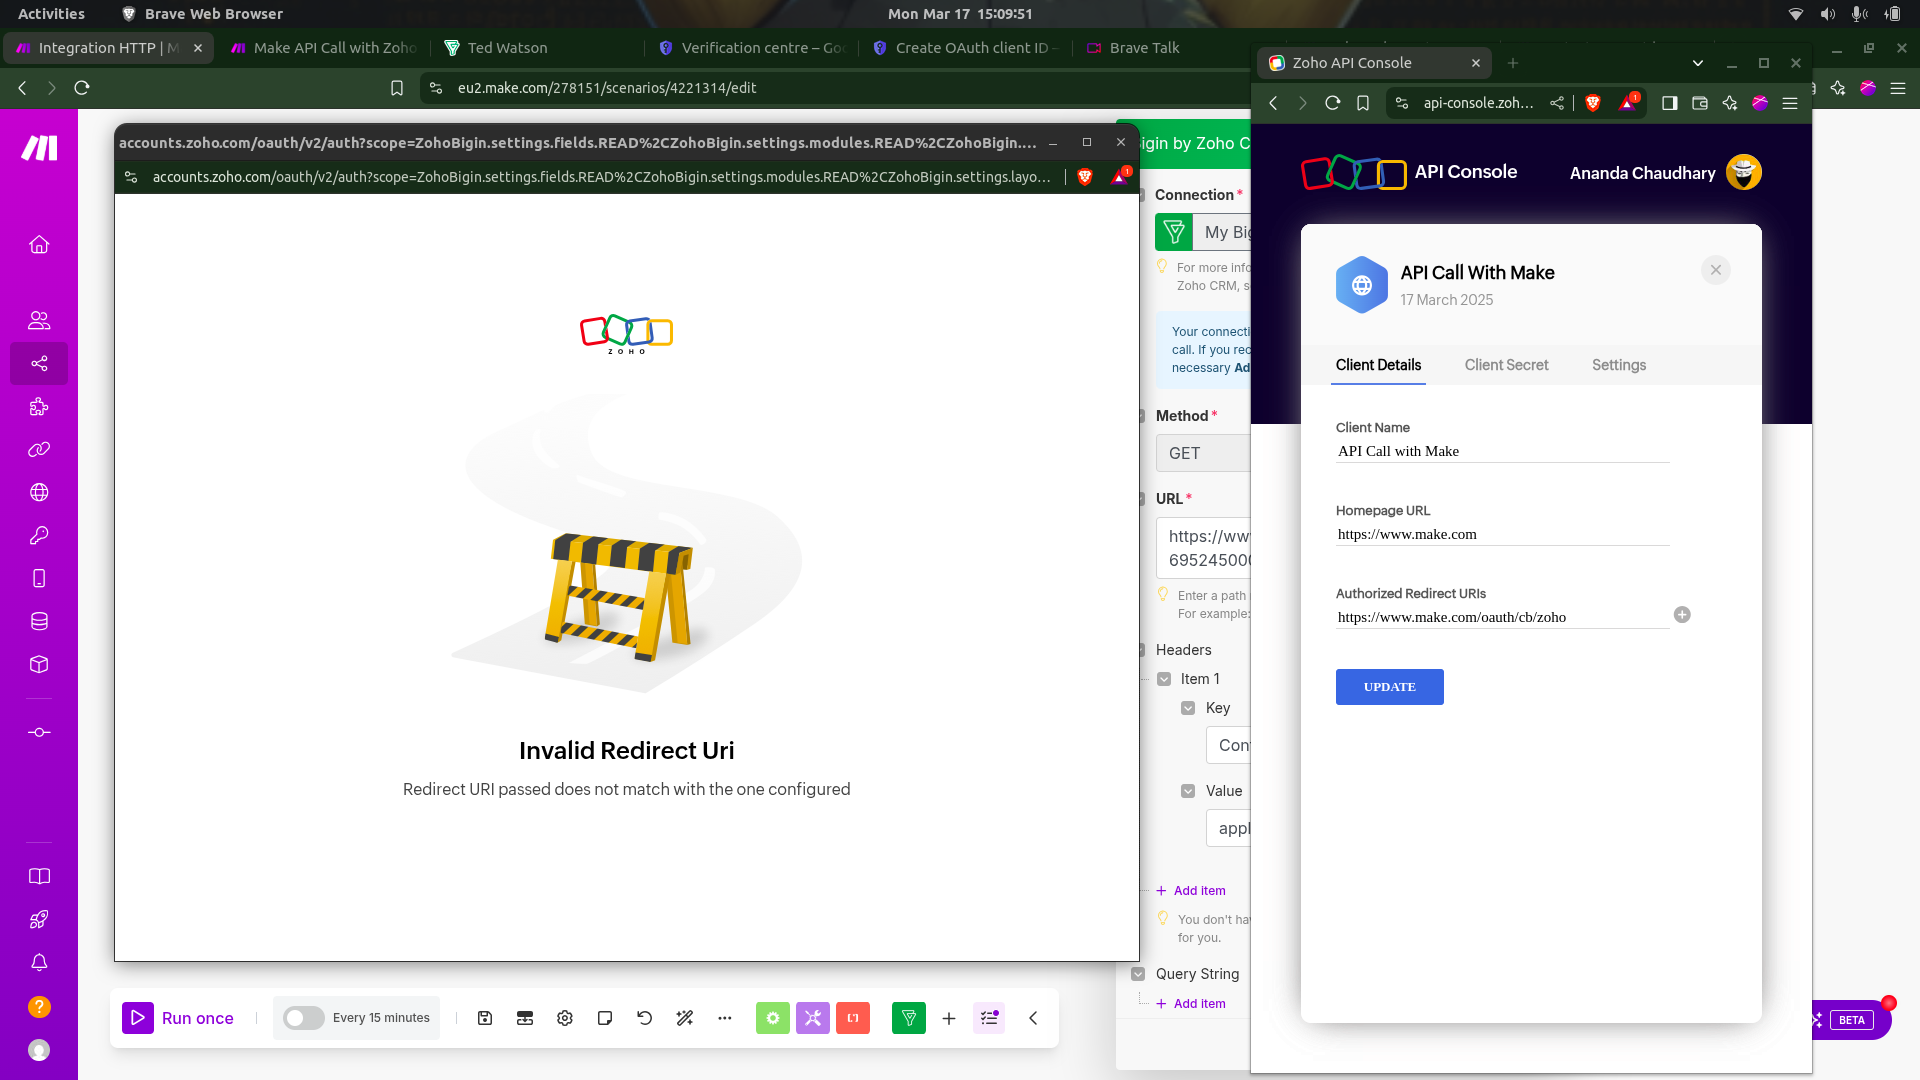Open the Connections link icon in sidebar
This screenshot has height=1080, width=1920.
(x=39, y=450)
